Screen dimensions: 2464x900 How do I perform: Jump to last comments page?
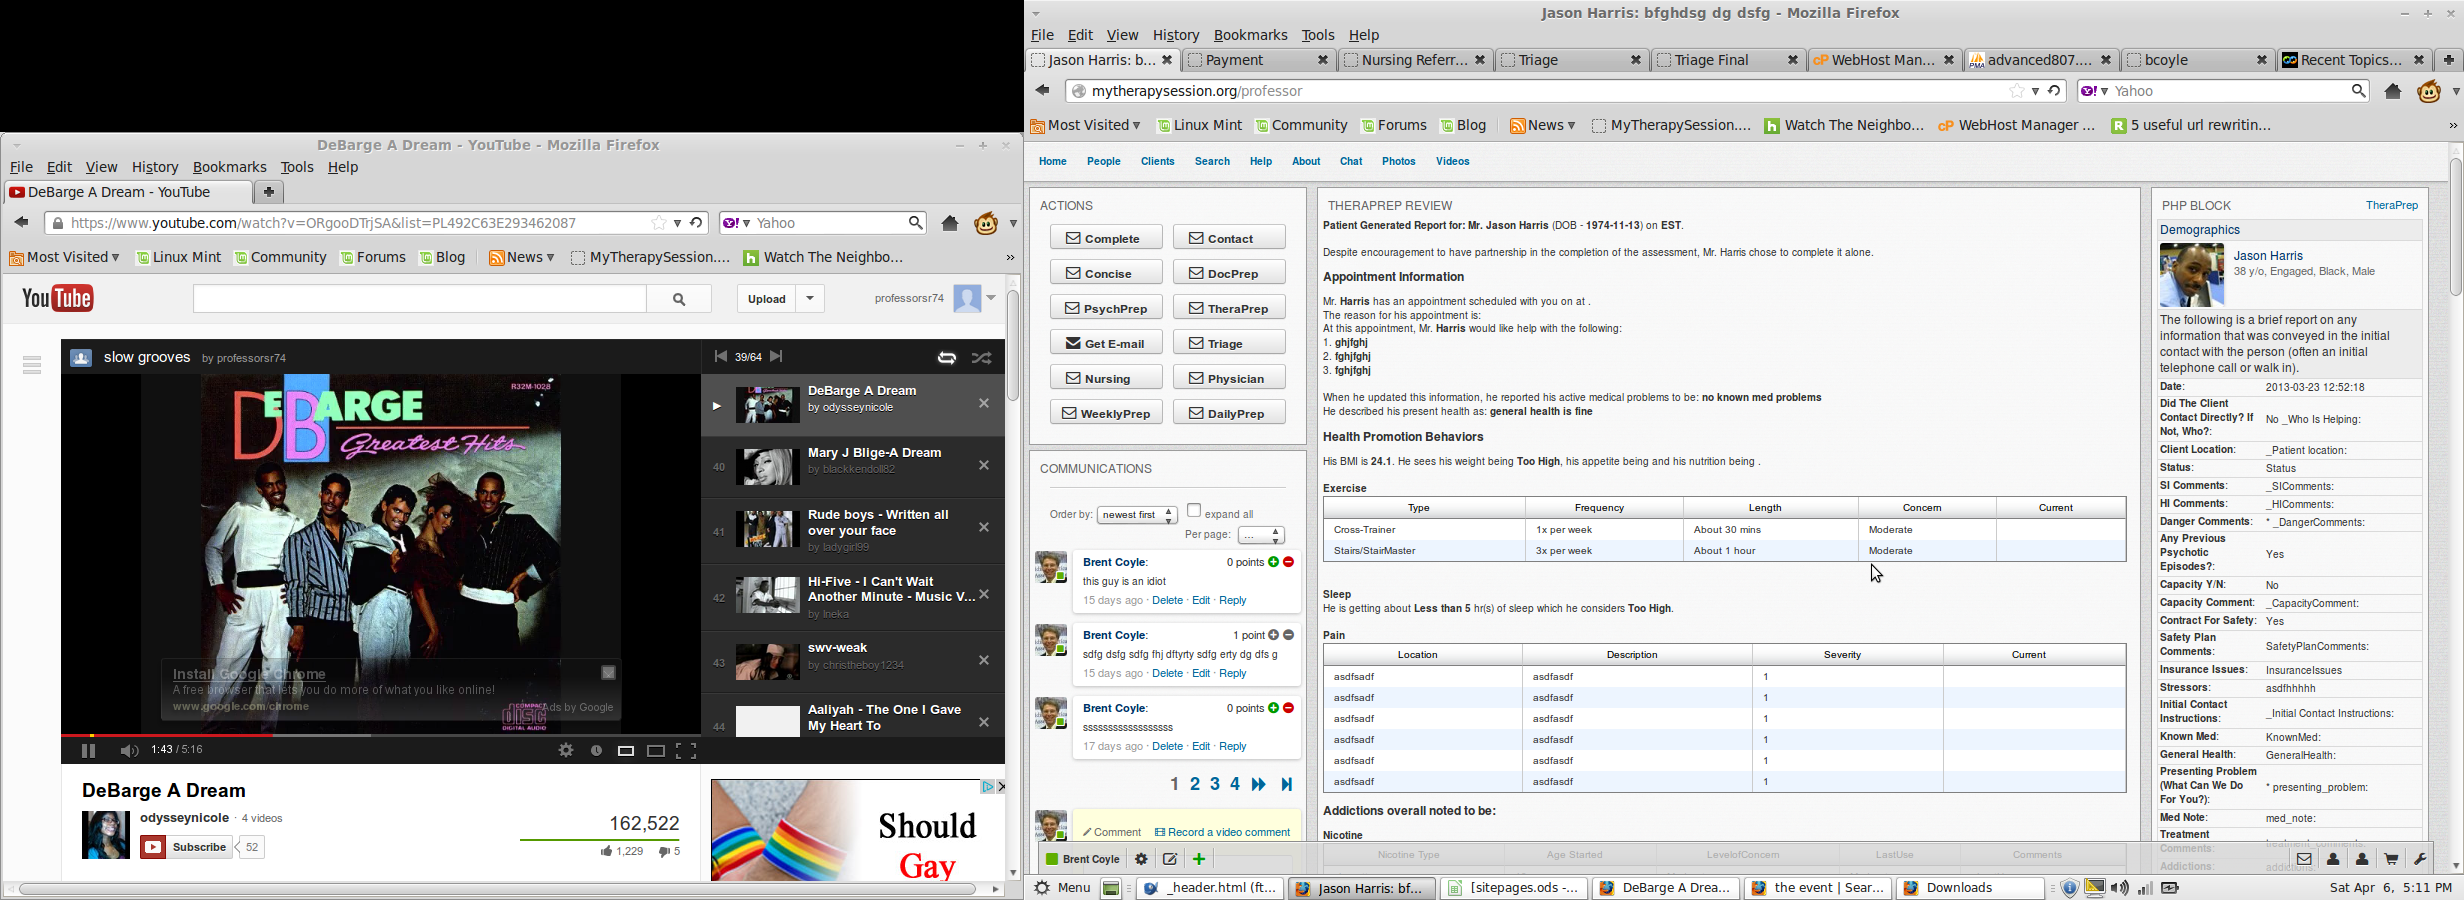(x=1287, y=785)
